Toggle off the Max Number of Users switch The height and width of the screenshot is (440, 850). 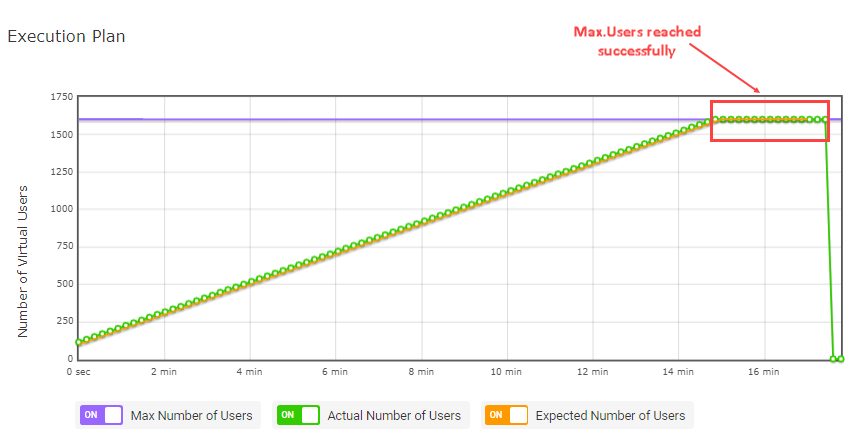point(100,415)
